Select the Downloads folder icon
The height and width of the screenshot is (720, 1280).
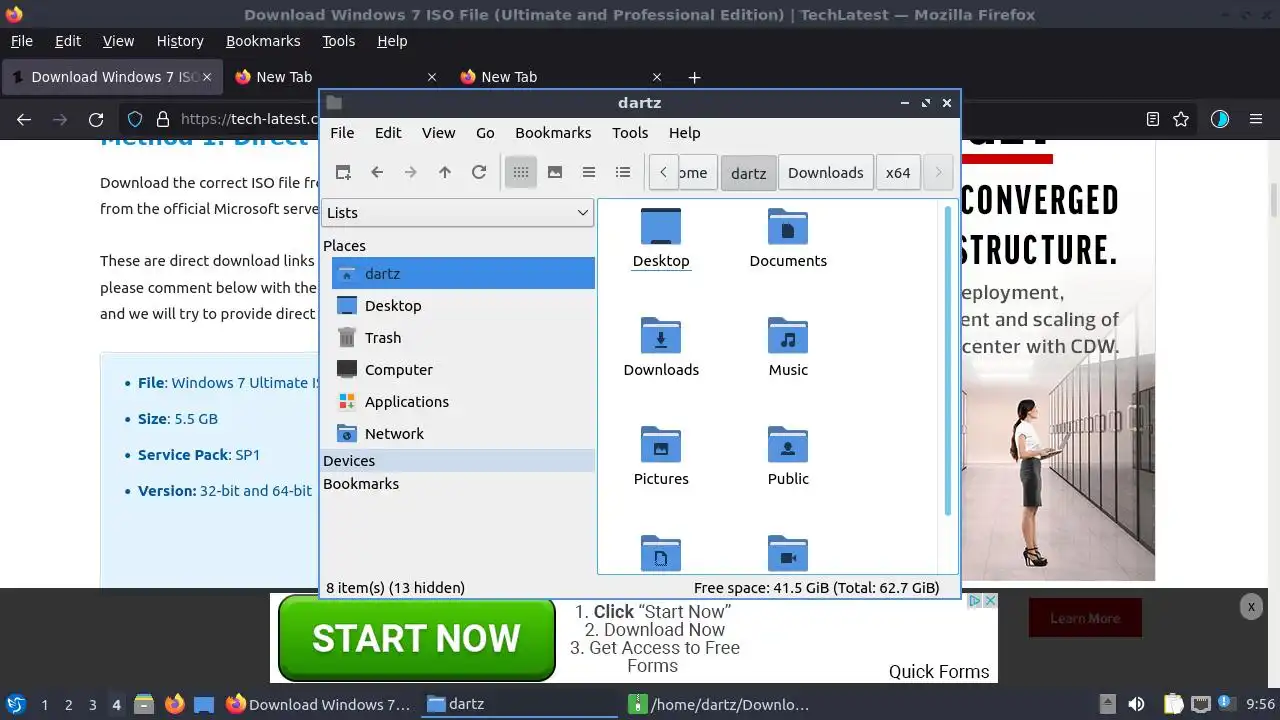(661, 347)
